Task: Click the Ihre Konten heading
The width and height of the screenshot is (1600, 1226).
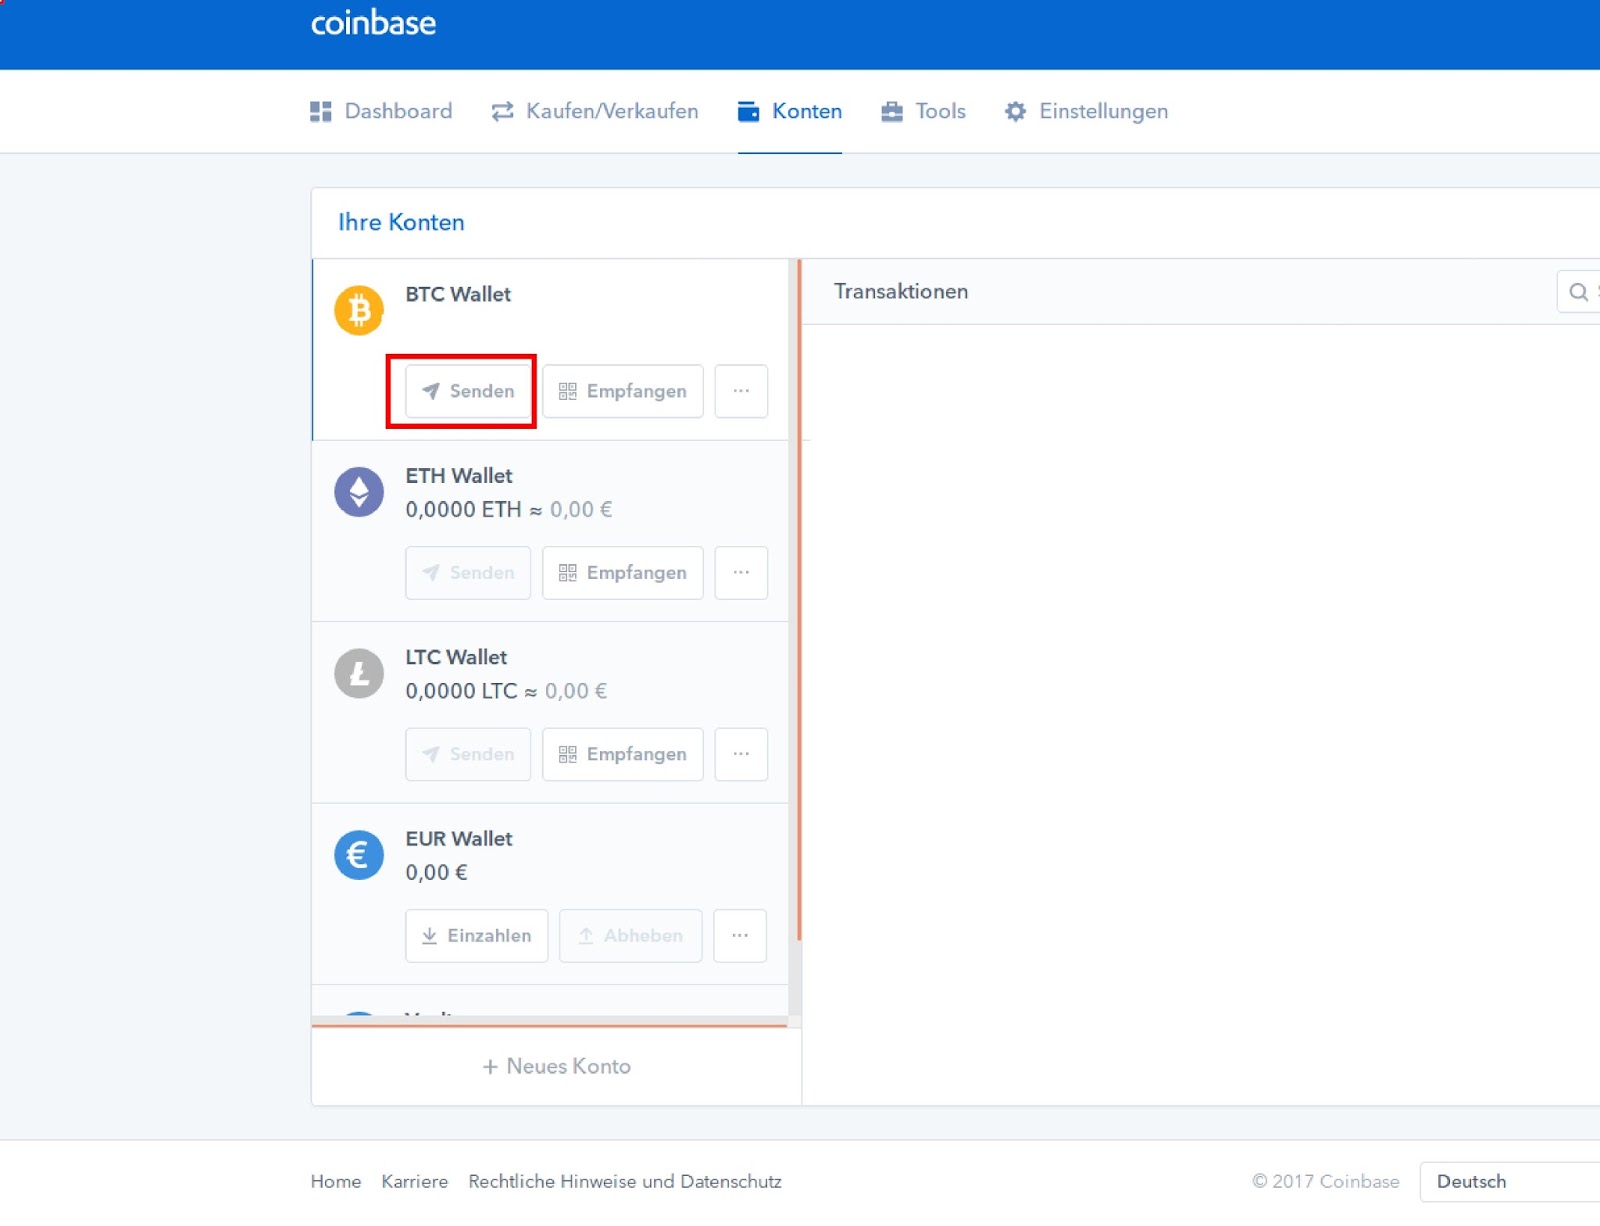Action: pos(401,222)
